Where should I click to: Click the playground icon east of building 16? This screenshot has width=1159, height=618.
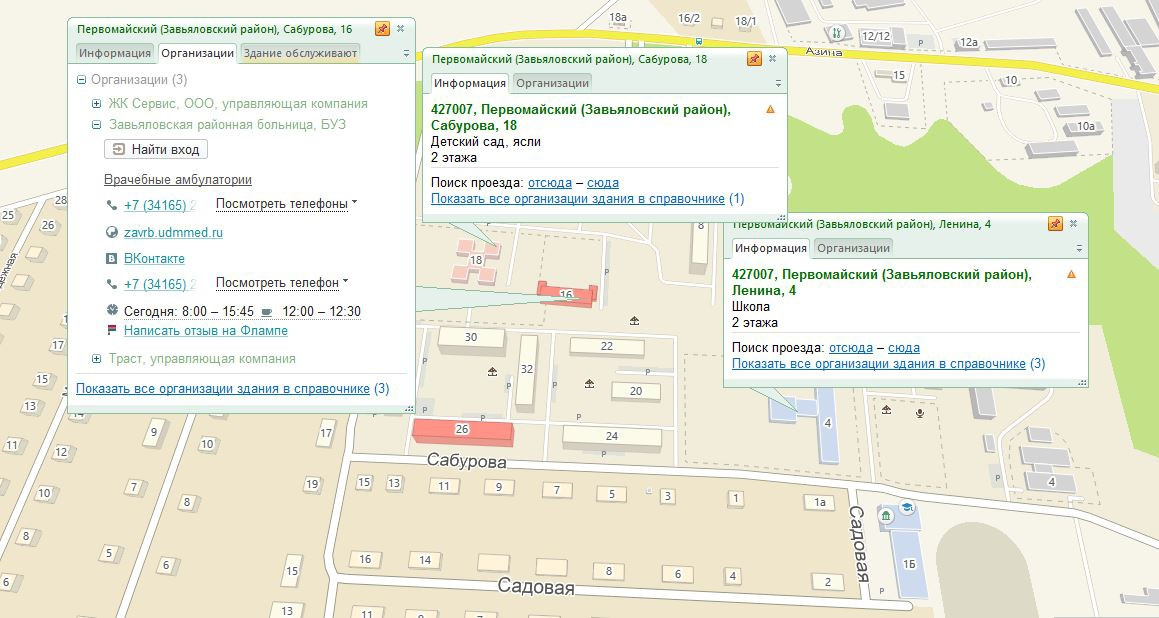click(x=634, y=320)
